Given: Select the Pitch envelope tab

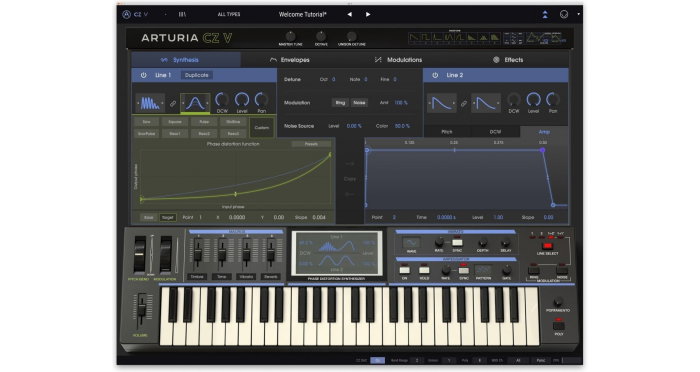Looking at the screenshot, I should pyautogui.click(x=447, y=132).
